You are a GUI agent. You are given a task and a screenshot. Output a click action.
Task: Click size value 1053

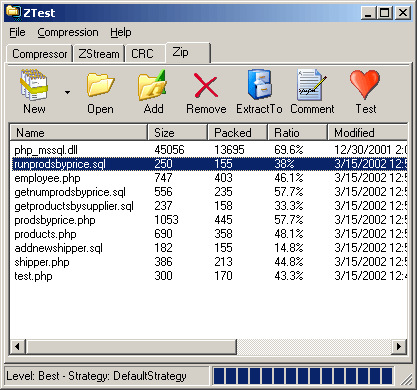click(x=166, y=220)
